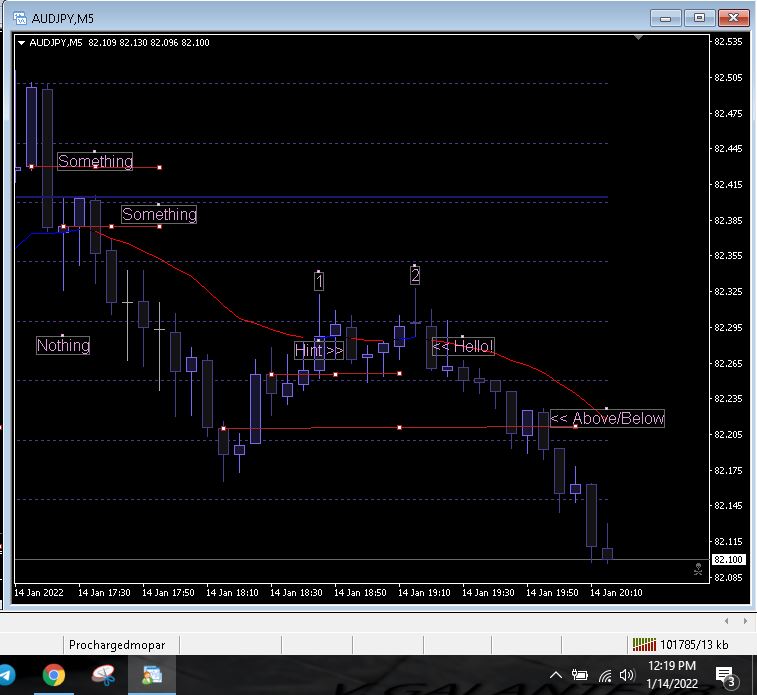Select the 'Hint >>' text label
The height and width of the screenshot is (695, 757).
click(x=319, y=350)
